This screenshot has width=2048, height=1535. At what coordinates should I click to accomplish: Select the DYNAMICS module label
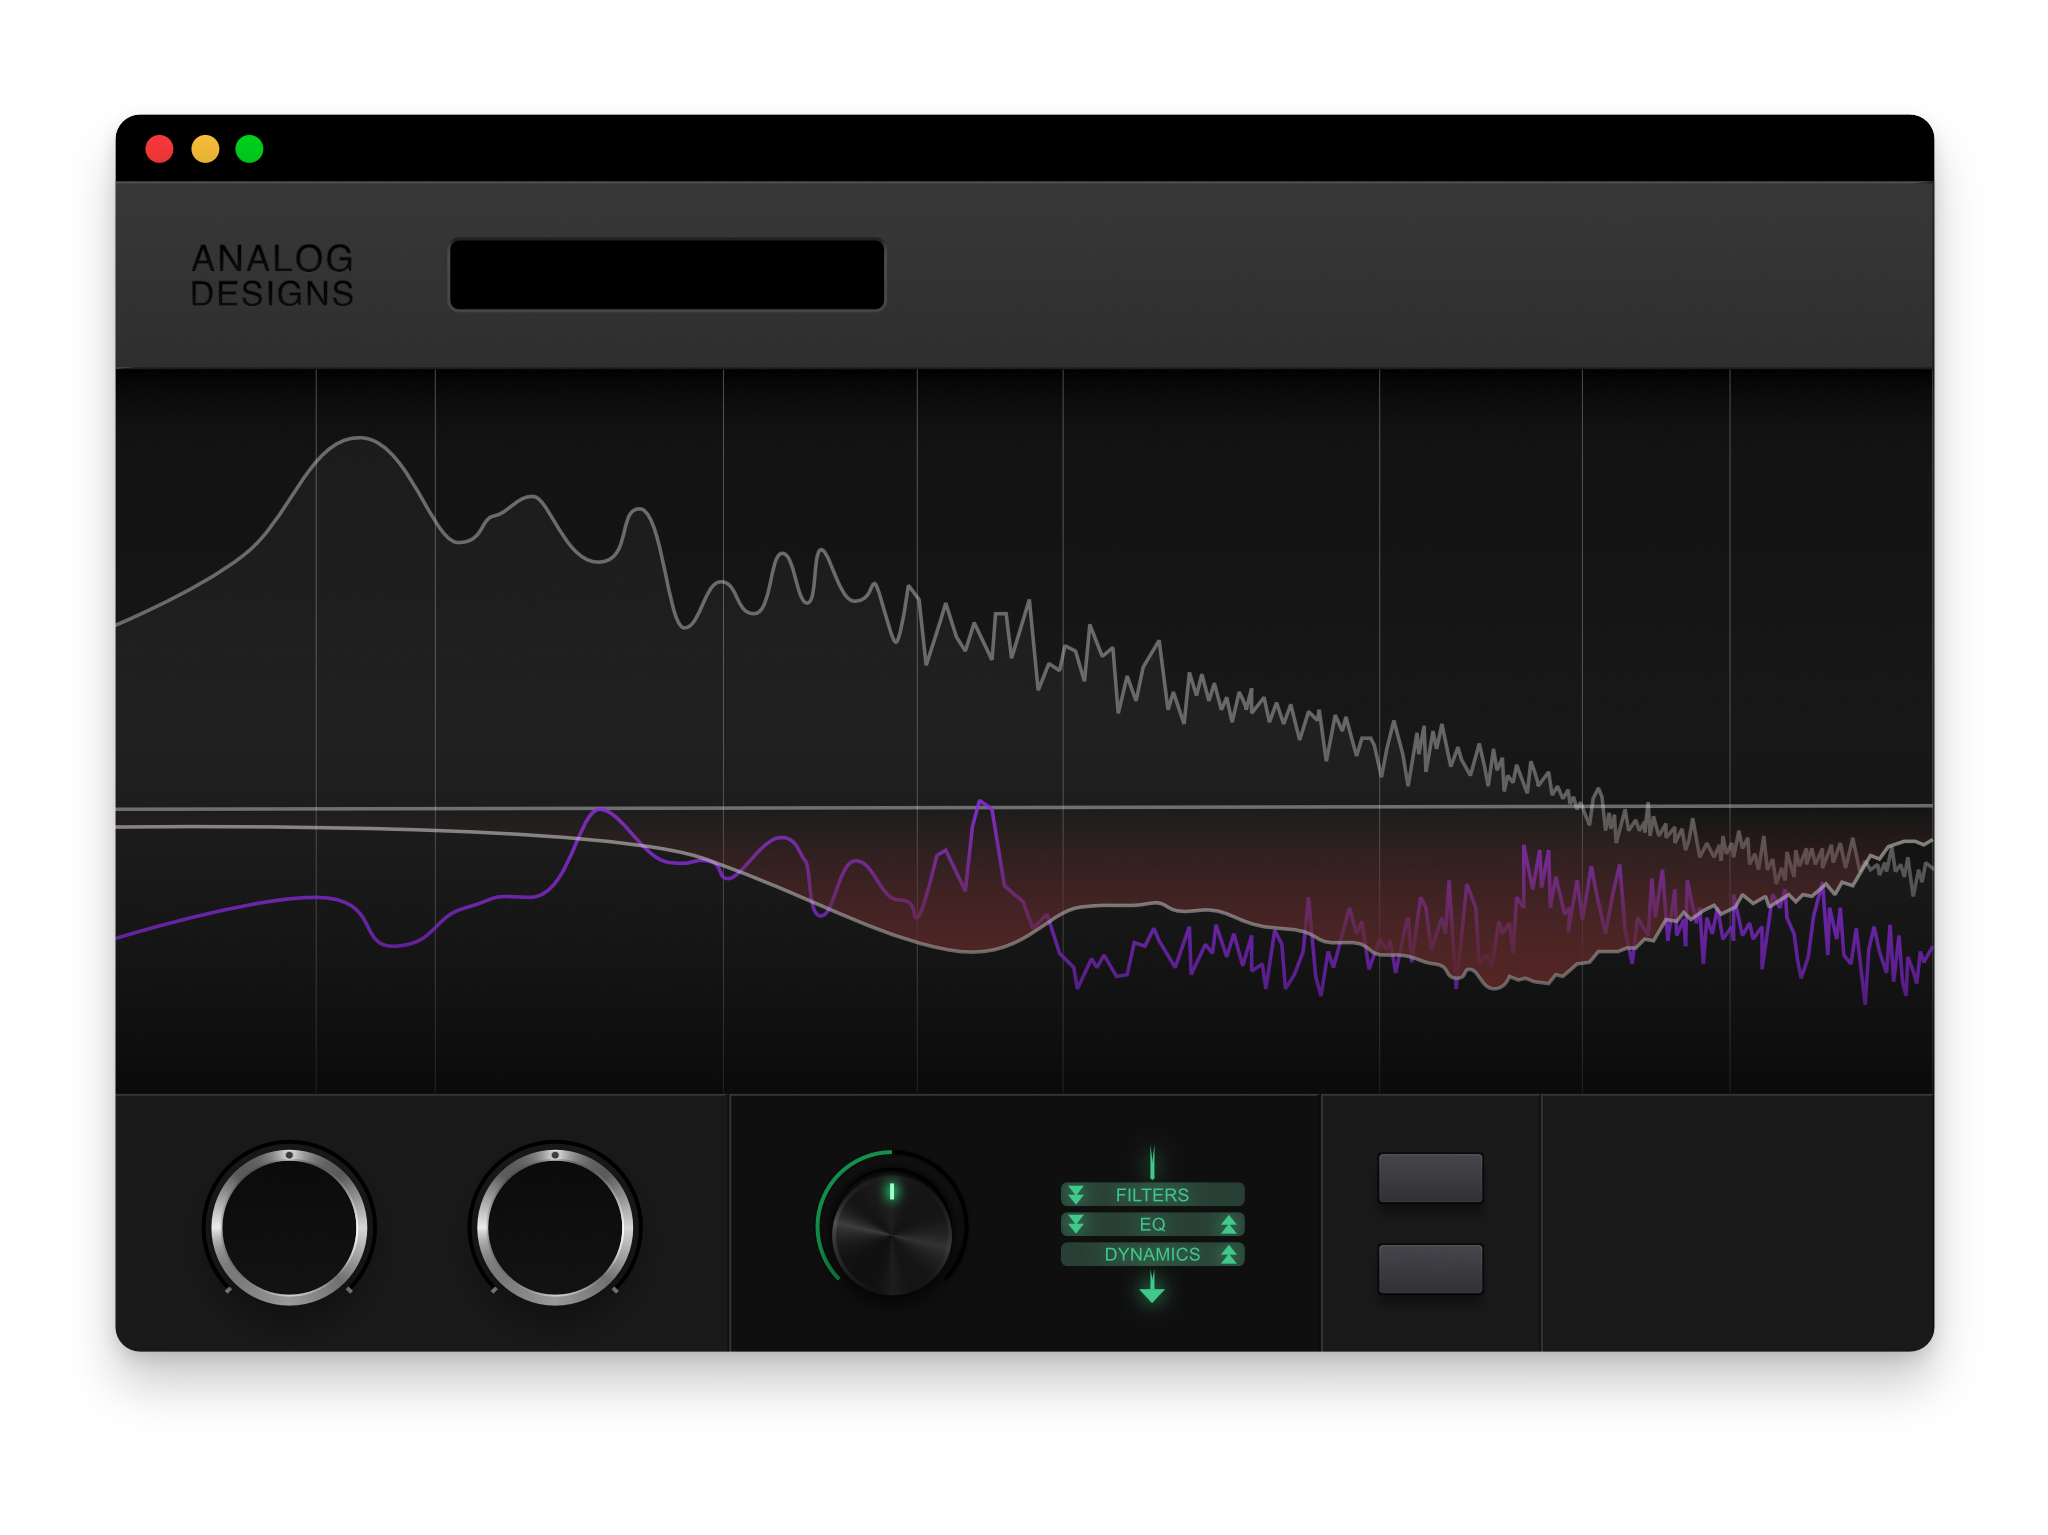click(x=1152, y=1254)
